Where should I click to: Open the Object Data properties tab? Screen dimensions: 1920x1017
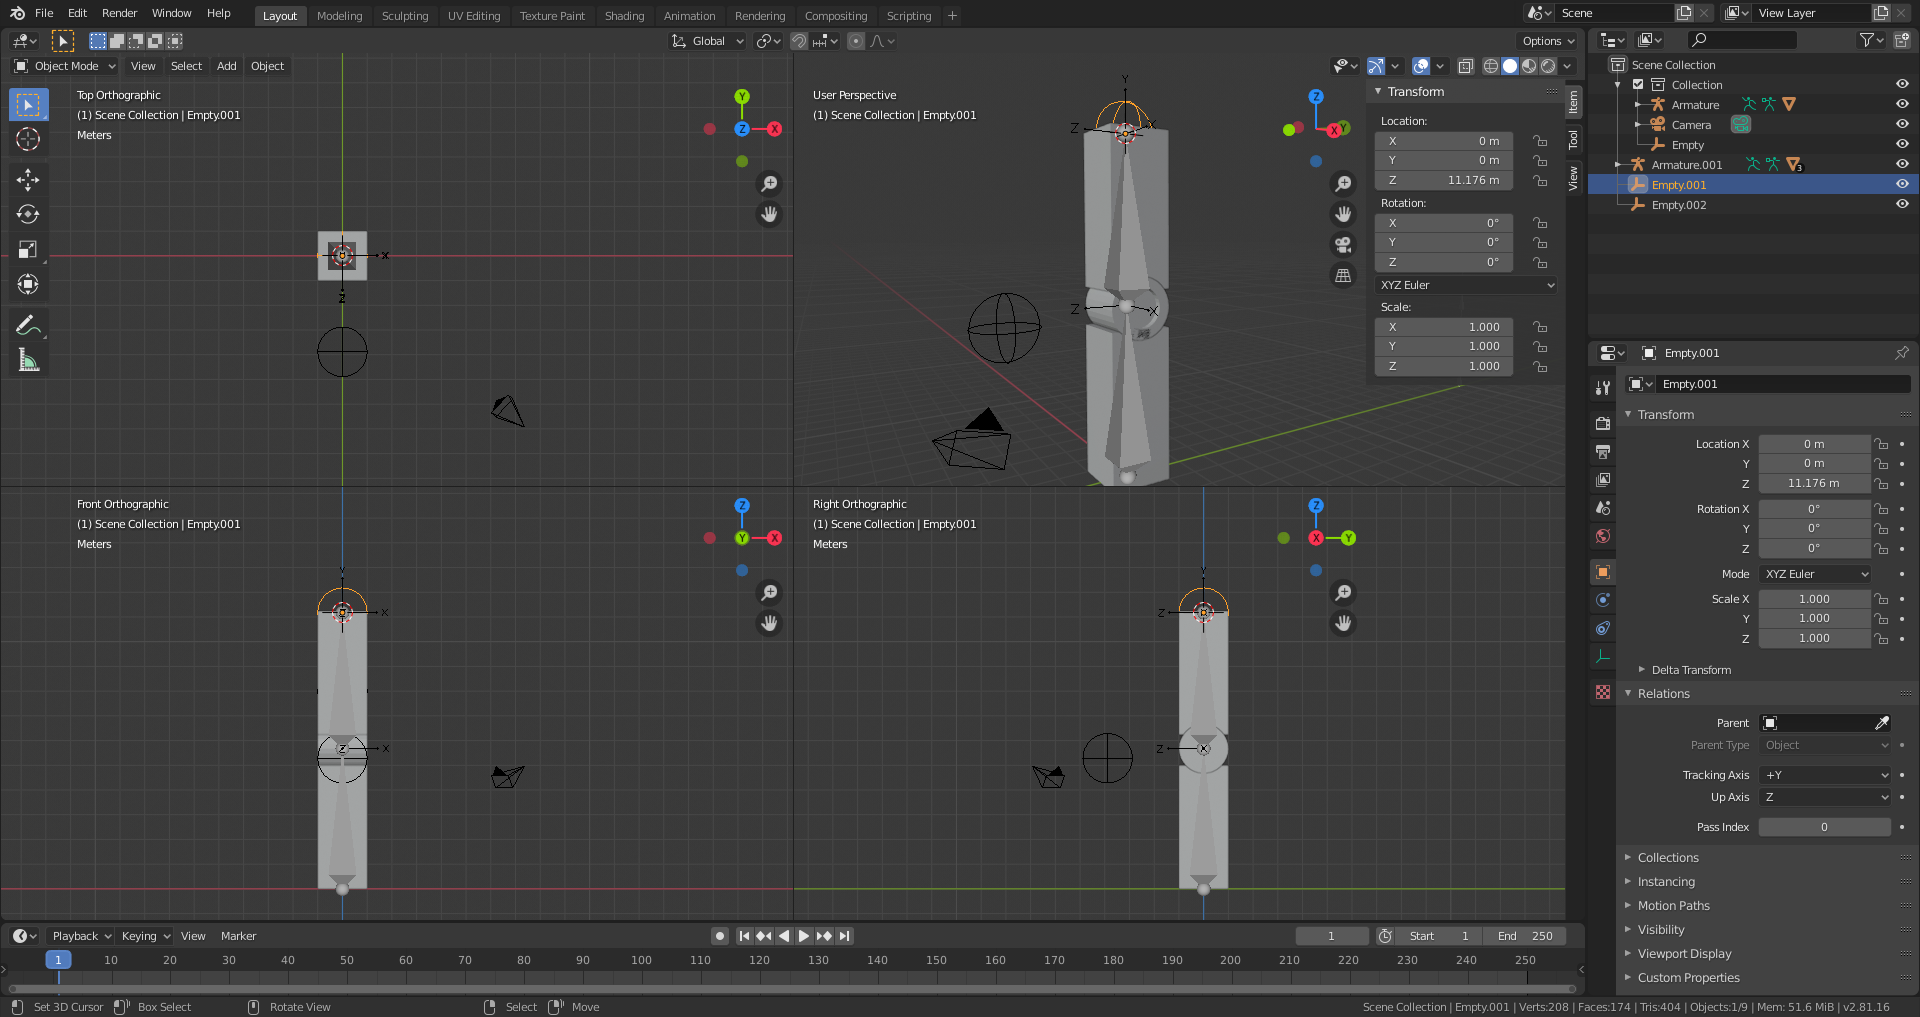point(1603,656)
